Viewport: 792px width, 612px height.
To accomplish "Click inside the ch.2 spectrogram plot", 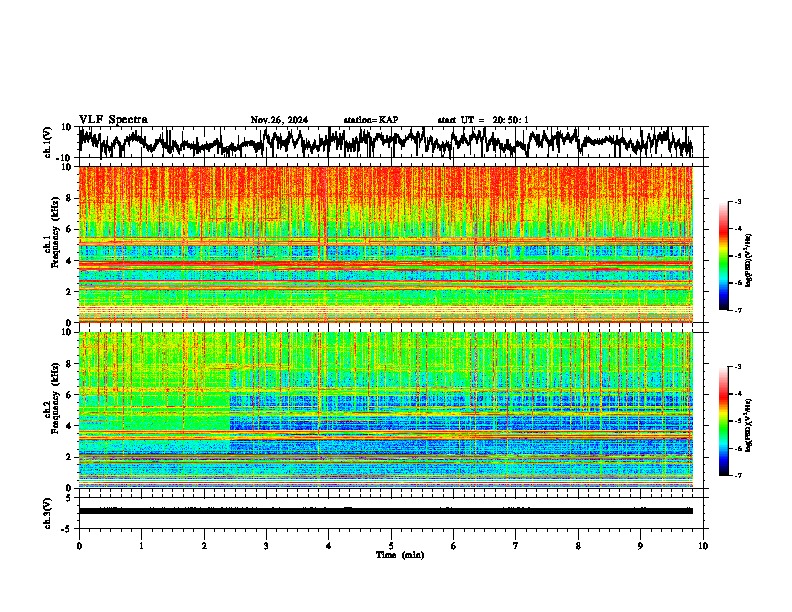I will click(x=386, y=410).
